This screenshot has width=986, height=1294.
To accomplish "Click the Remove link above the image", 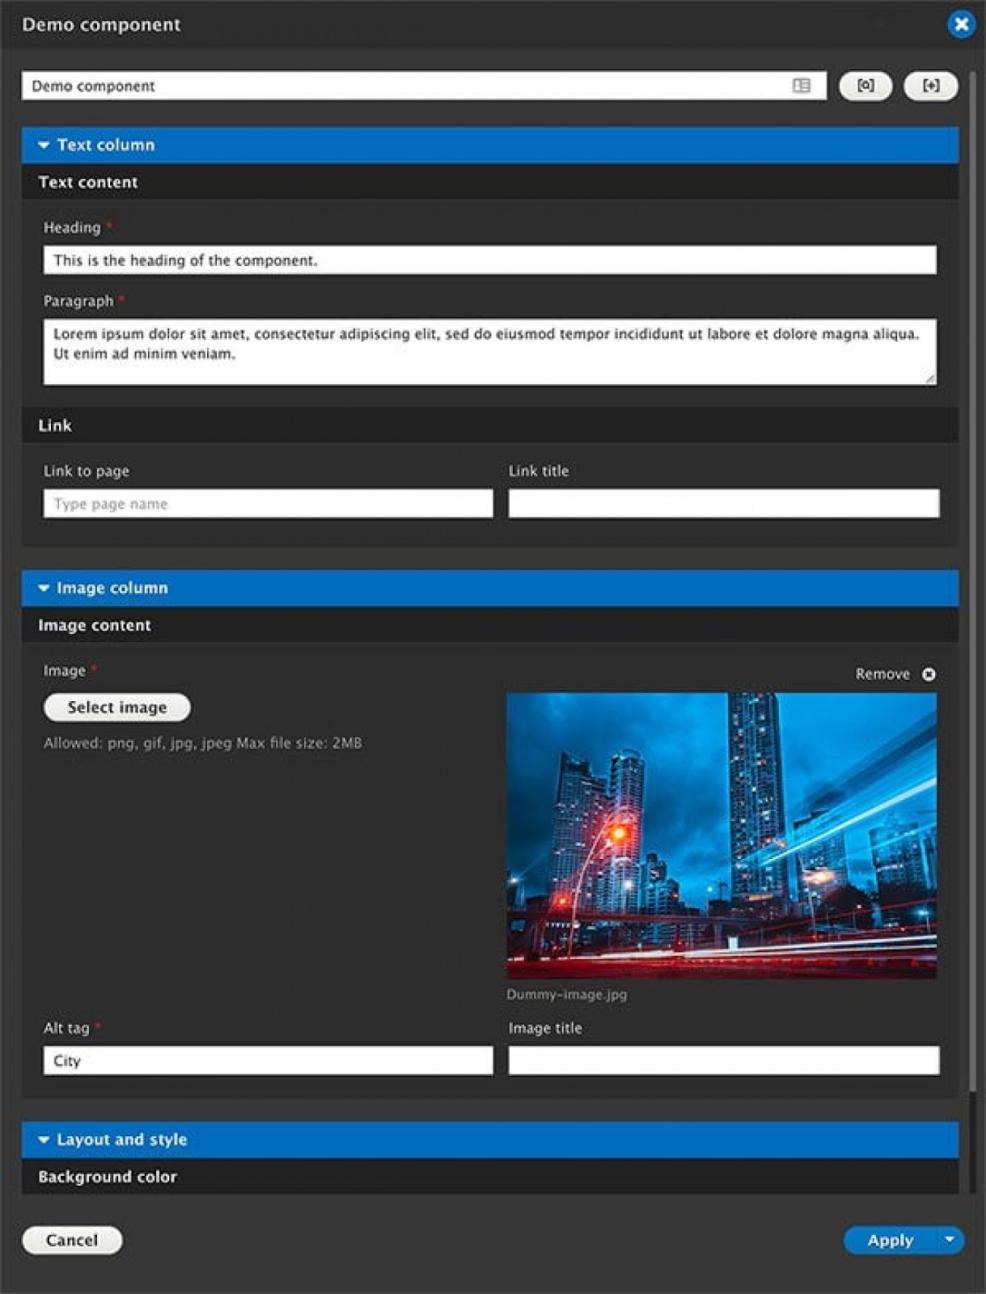I will (x=882, y=674).
